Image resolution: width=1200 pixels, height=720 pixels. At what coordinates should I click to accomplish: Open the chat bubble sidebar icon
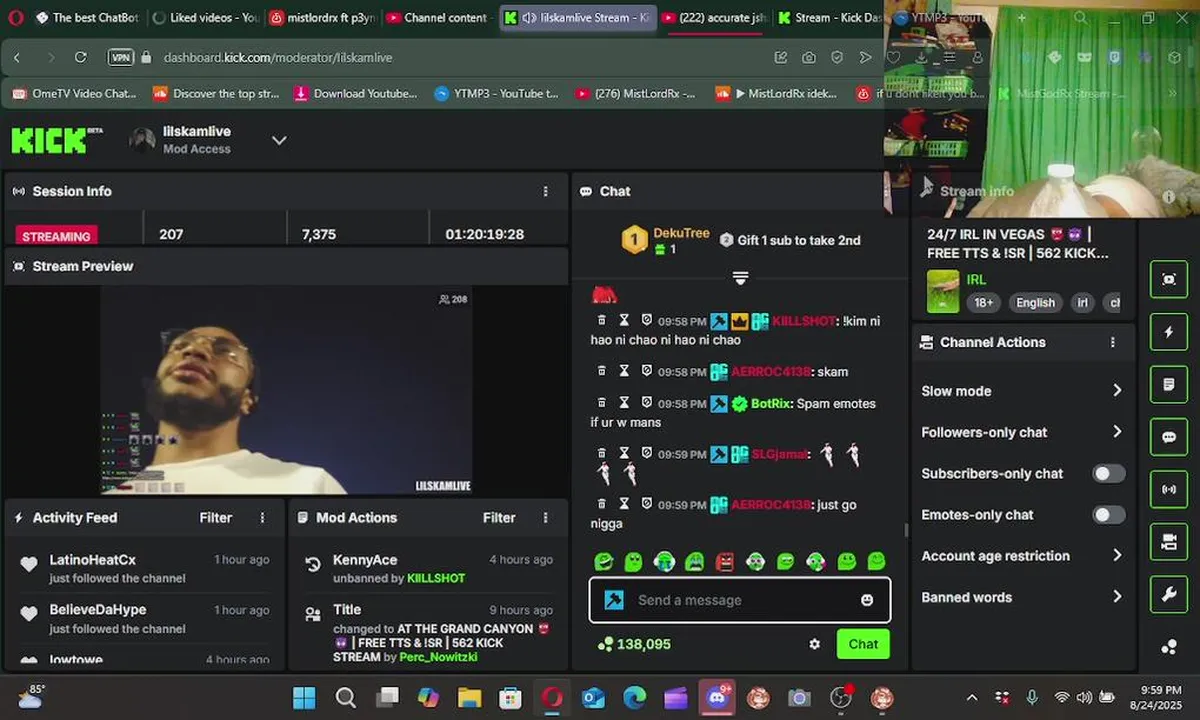tap(1169, 437)
